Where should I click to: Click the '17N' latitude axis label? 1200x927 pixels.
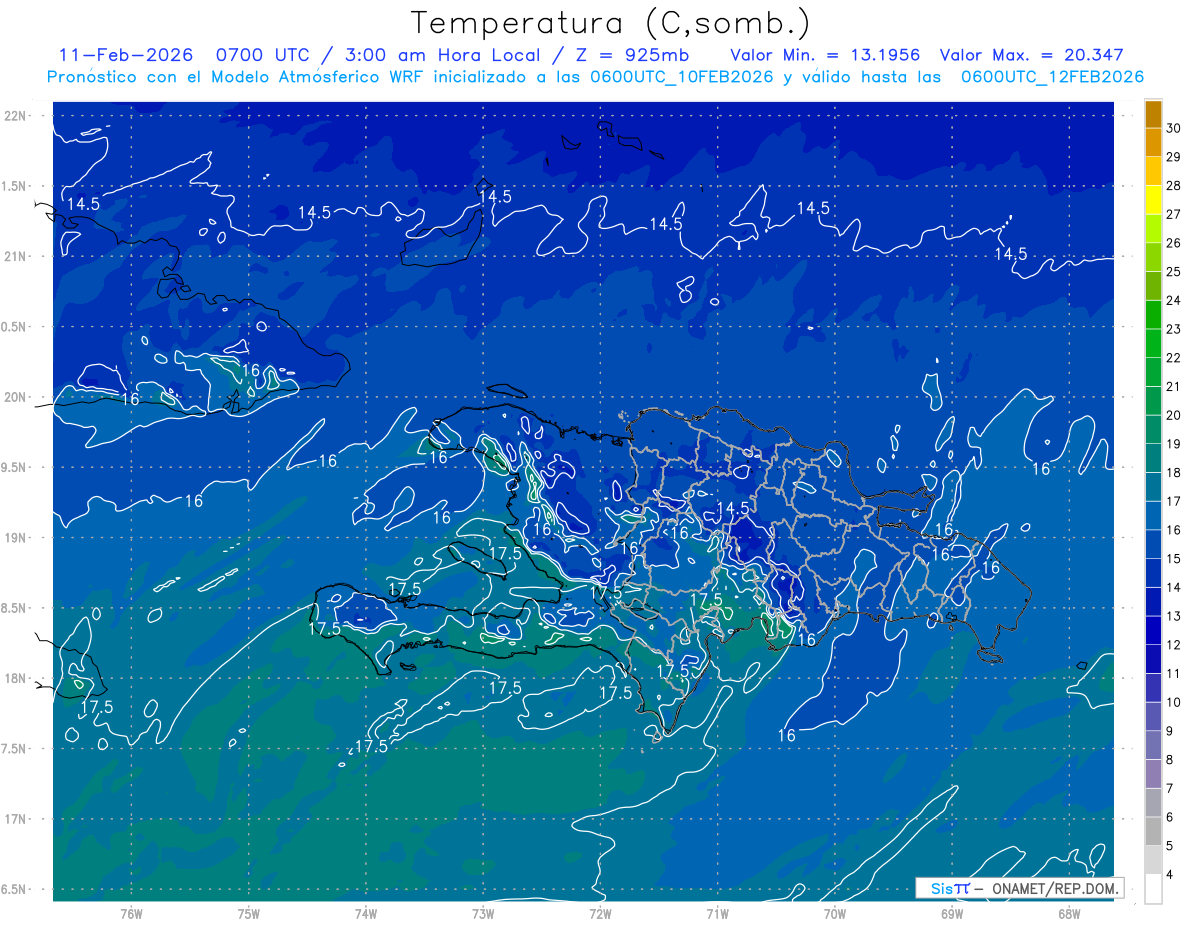coord(15,819)
